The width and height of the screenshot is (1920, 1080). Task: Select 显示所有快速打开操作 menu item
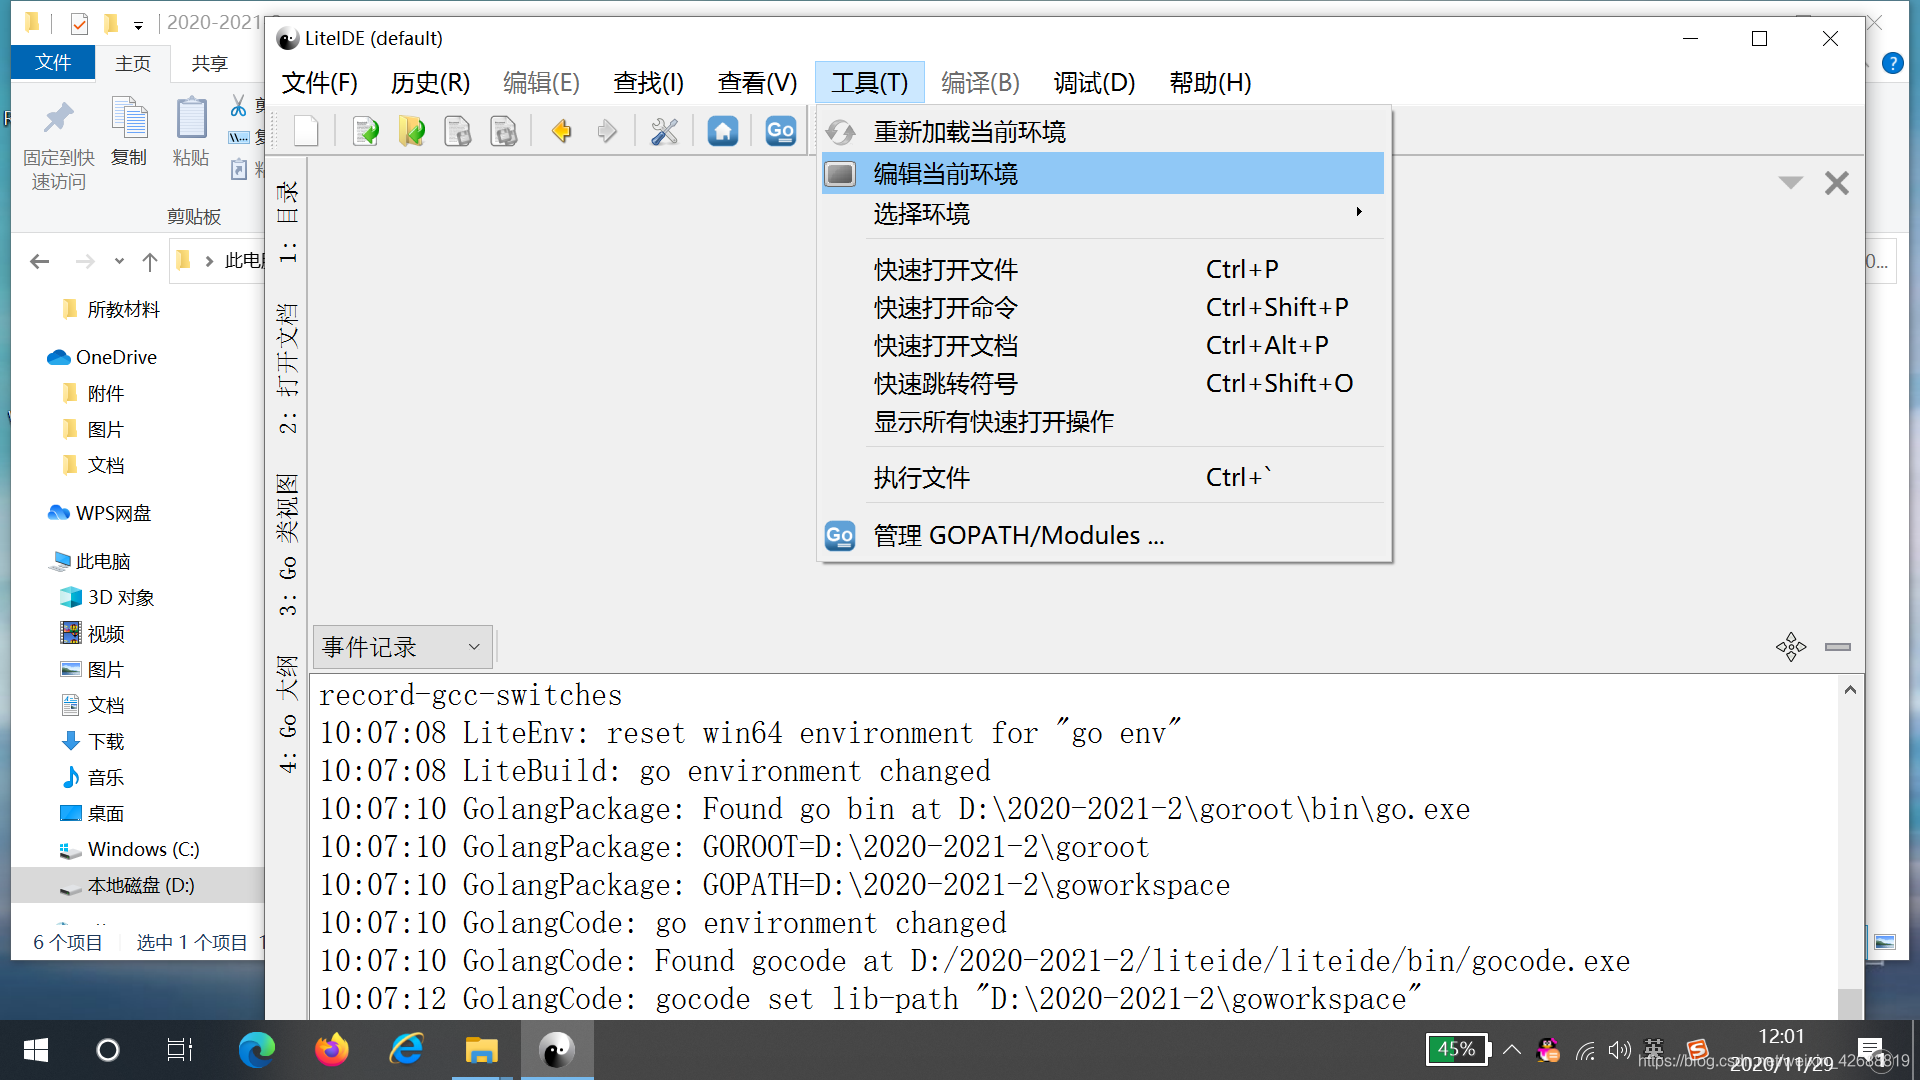(x=1103, y=421)
